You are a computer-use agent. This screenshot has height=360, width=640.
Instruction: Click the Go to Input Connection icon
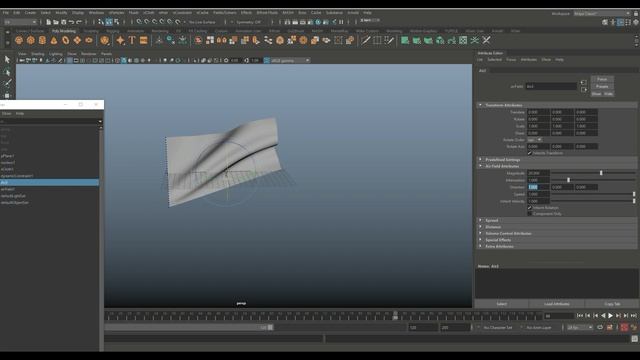584,82
